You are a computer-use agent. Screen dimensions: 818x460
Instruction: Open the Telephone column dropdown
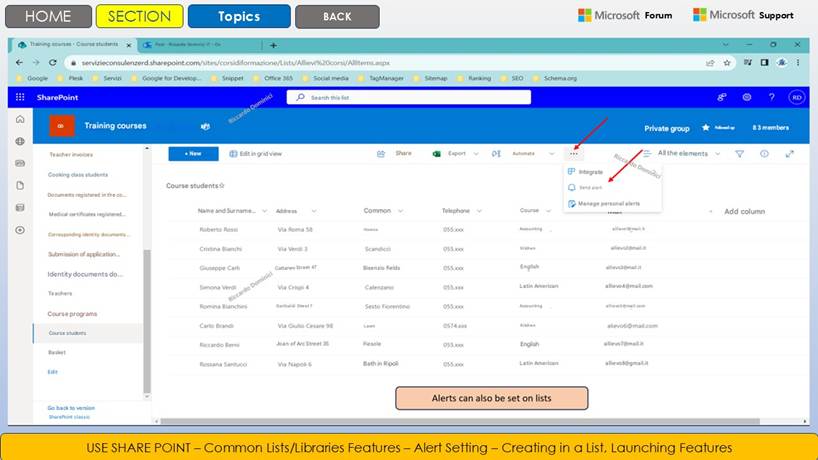point(479,211)
